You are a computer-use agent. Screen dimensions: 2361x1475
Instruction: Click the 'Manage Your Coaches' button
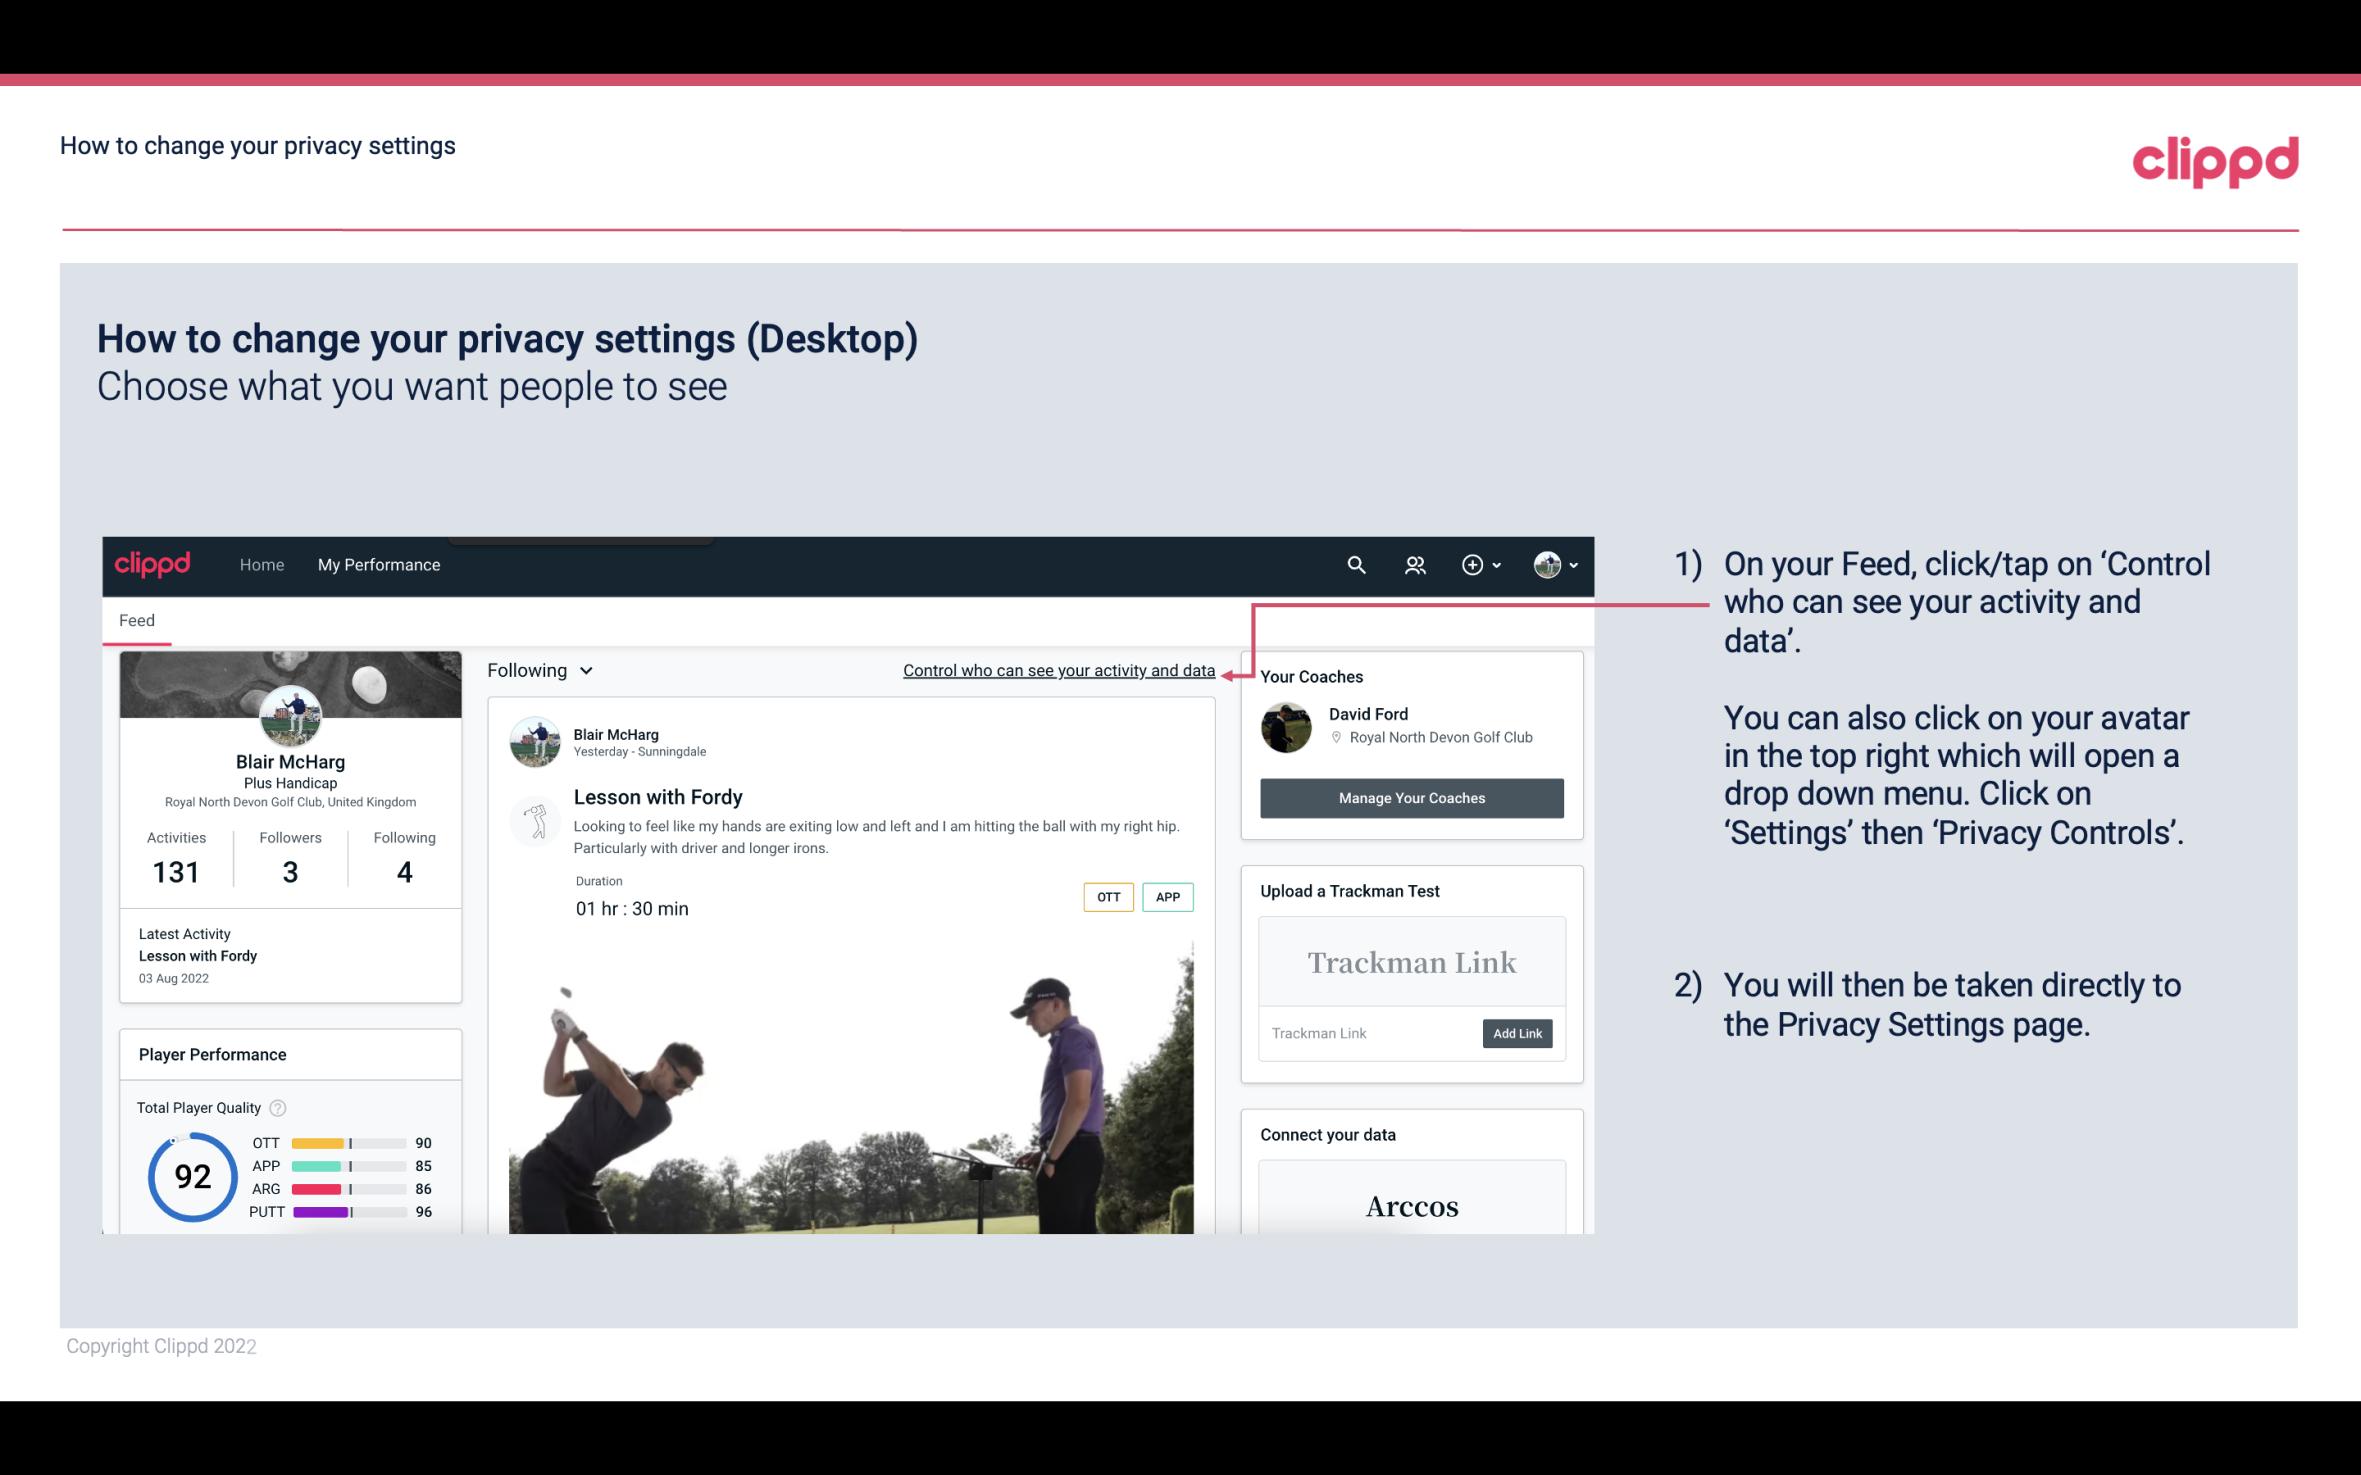pos(1412,799)
